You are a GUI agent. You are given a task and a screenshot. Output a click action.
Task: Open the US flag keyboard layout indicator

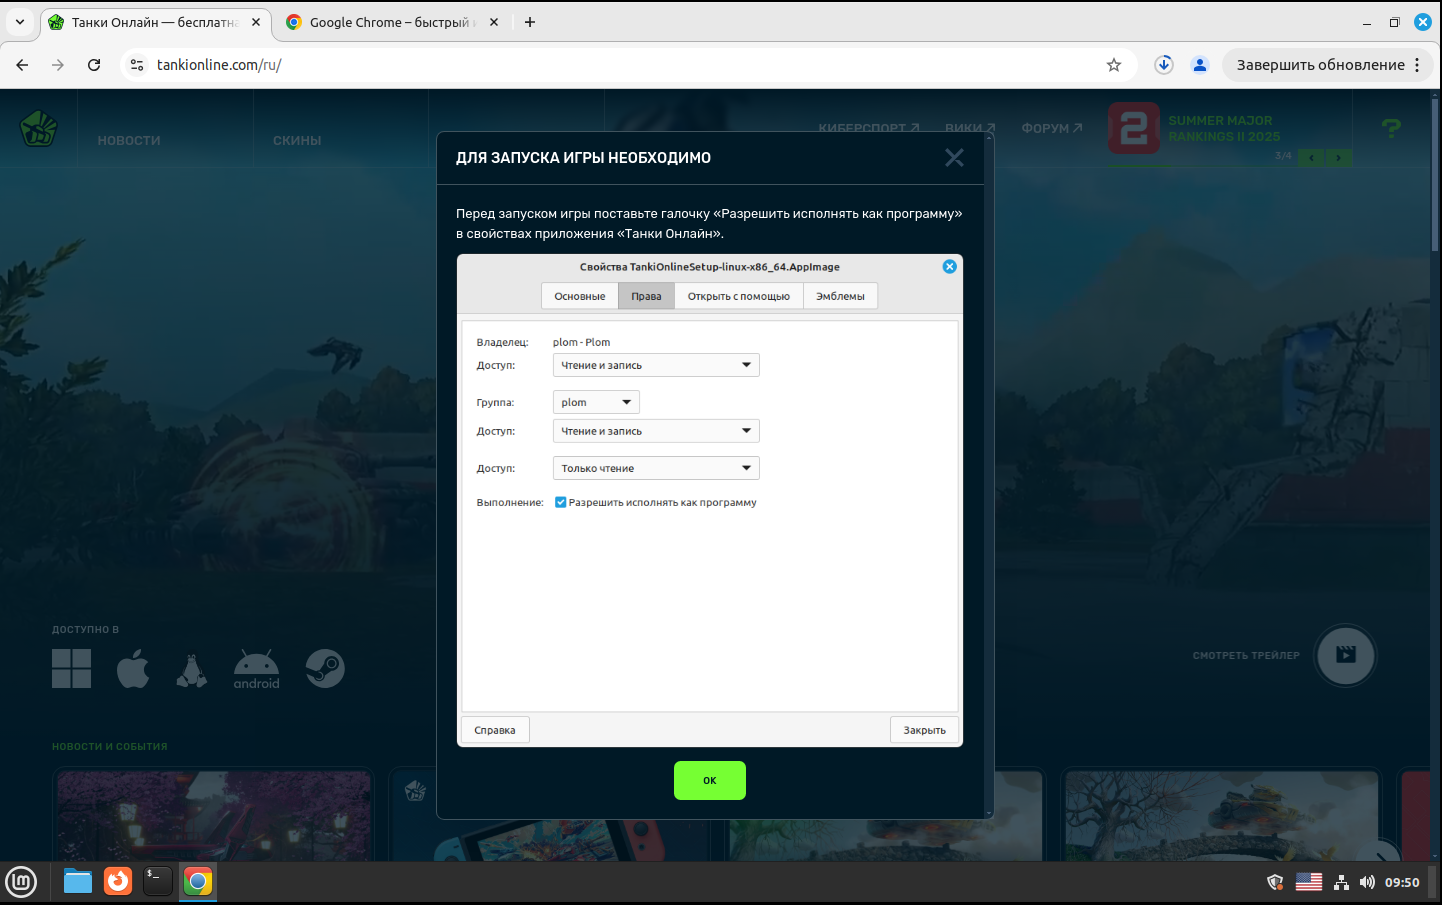coord(1309,882)
